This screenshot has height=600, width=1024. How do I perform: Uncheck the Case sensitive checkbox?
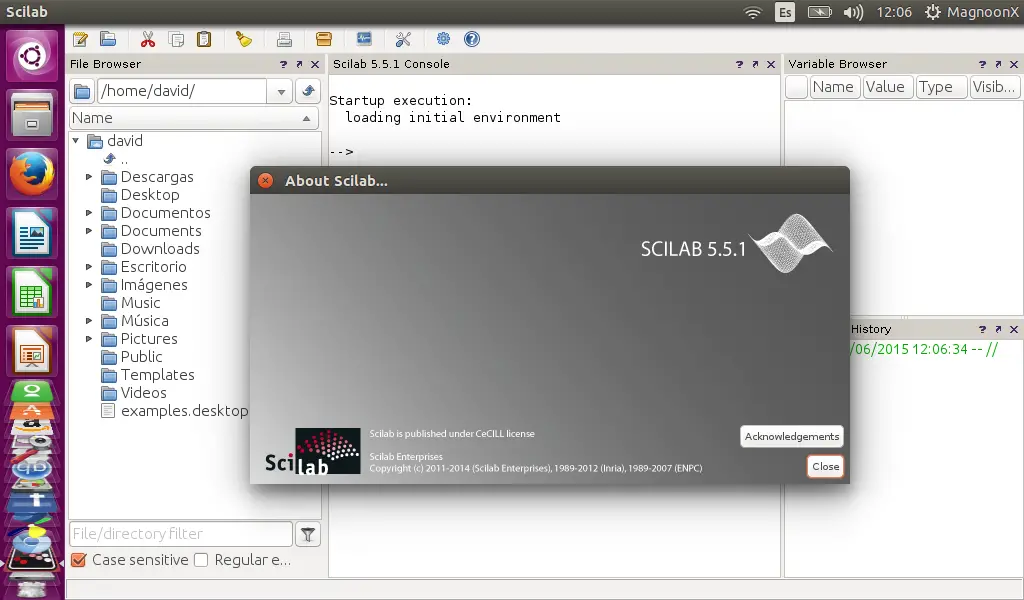point(78,560)
